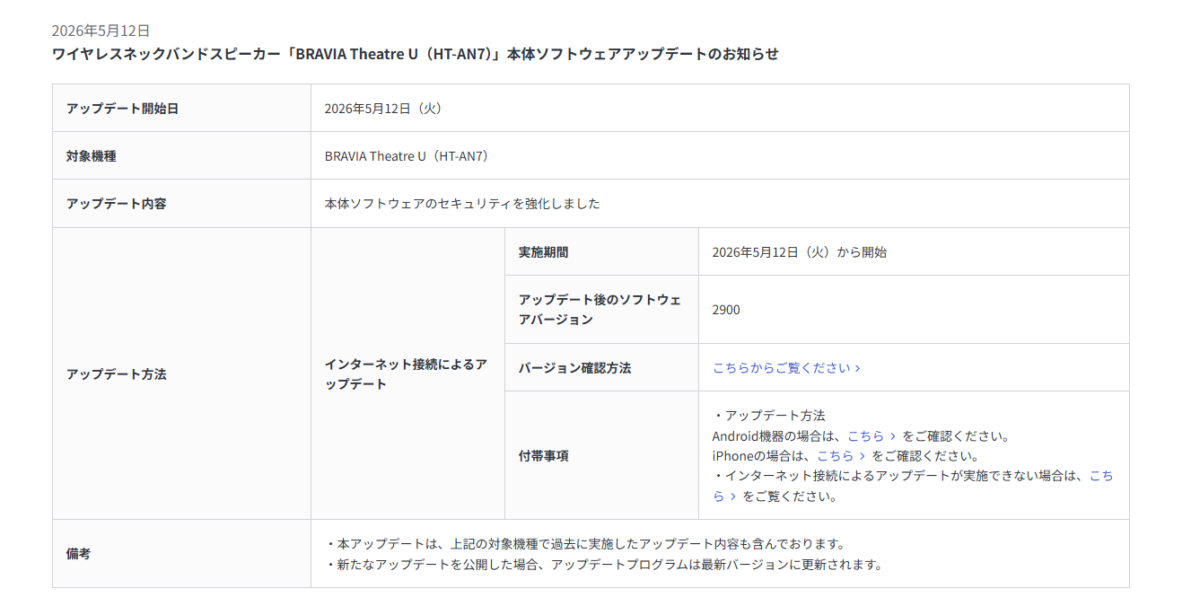This screenshot has width=1200, height=615.
Task: Click the 備考 header cell
Action: coord(181,554)
